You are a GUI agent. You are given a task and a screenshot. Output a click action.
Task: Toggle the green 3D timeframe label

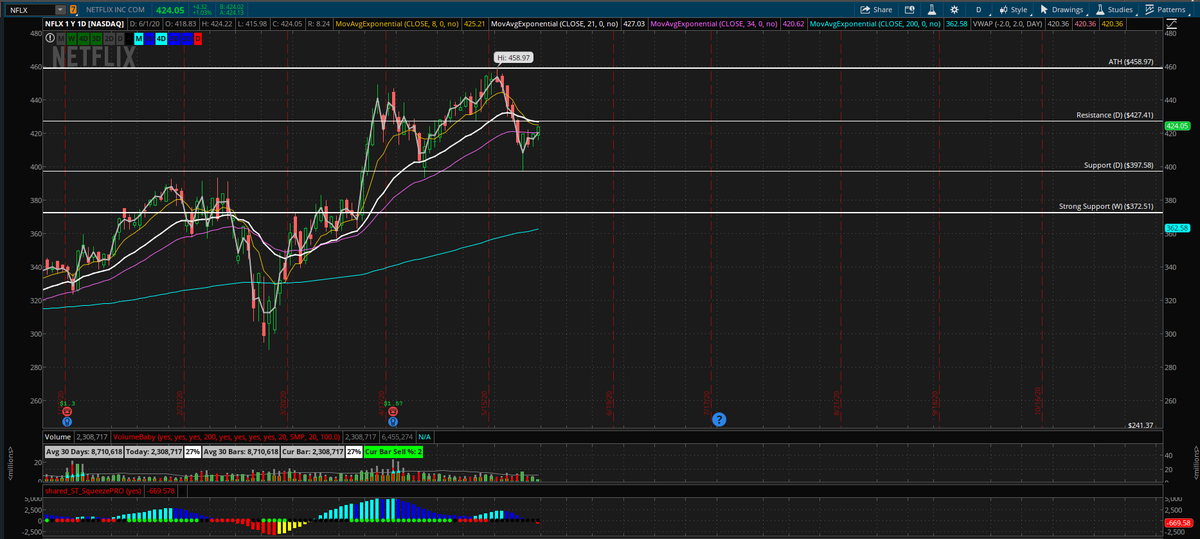tap(96, 38)
